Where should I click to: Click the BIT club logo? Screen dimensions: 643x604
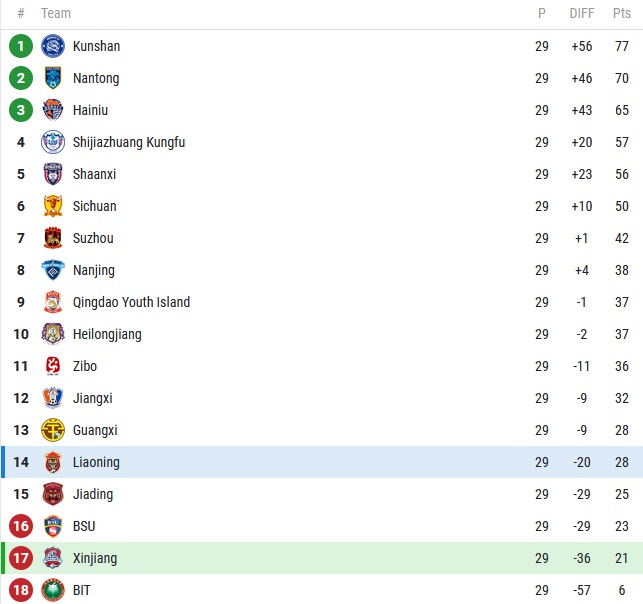(x=53, y=590)
